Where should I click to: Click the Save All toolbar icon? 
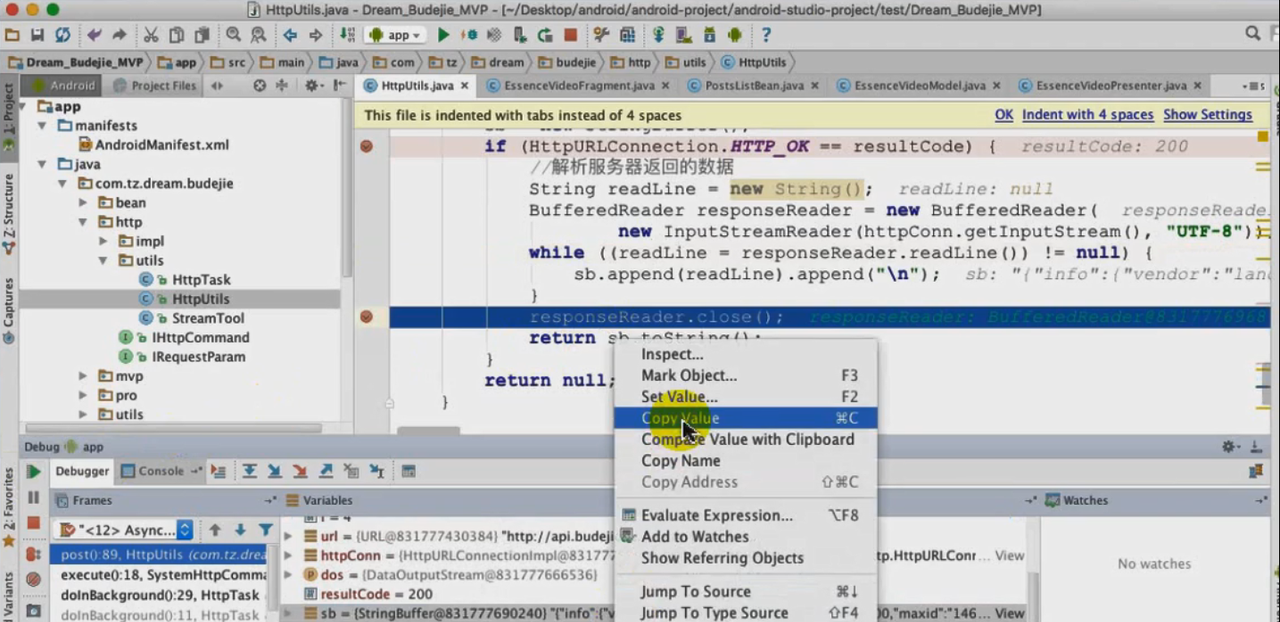click(x=37, y=35)
